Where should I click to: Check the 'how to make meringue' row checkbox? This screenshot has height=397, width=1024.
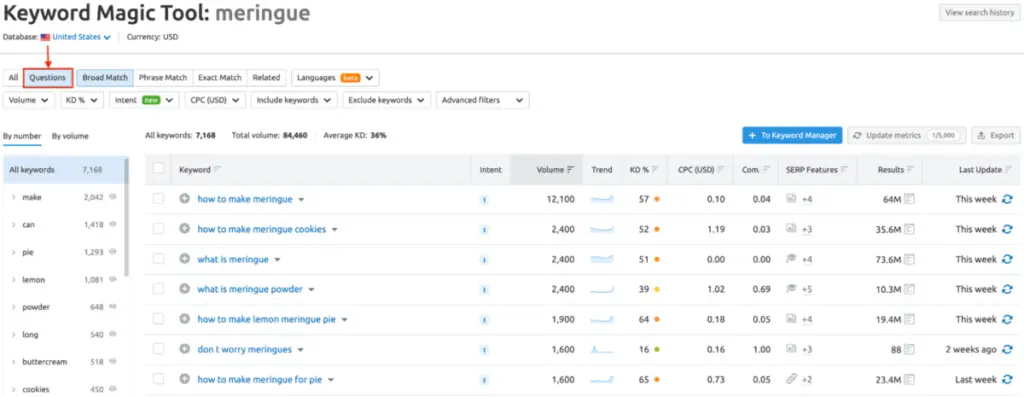158,198
